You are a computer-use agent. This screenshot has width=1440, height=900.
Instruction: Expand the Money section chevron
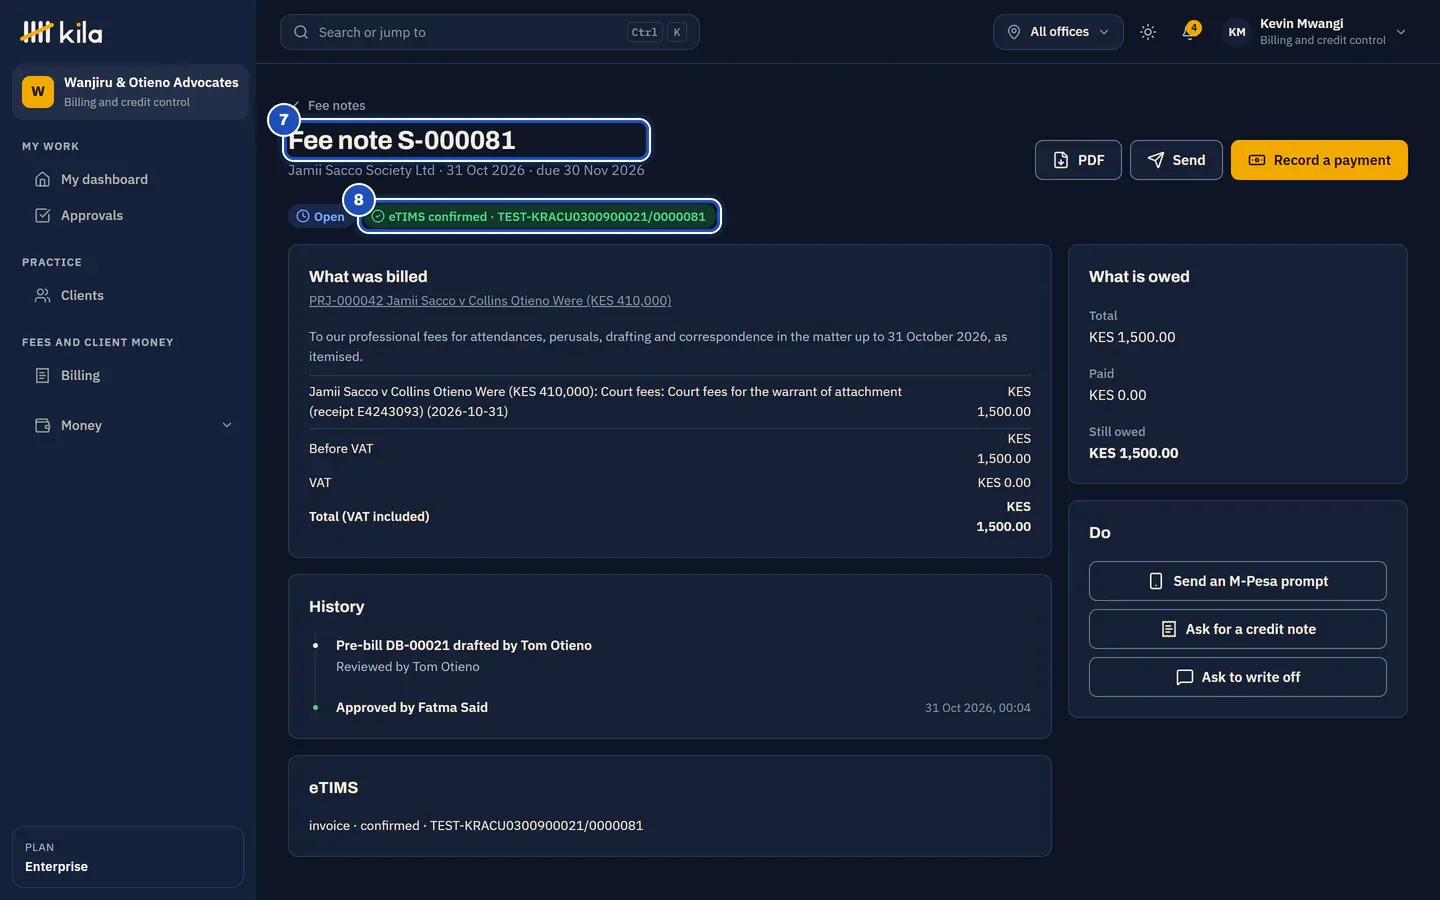(227, 425)
